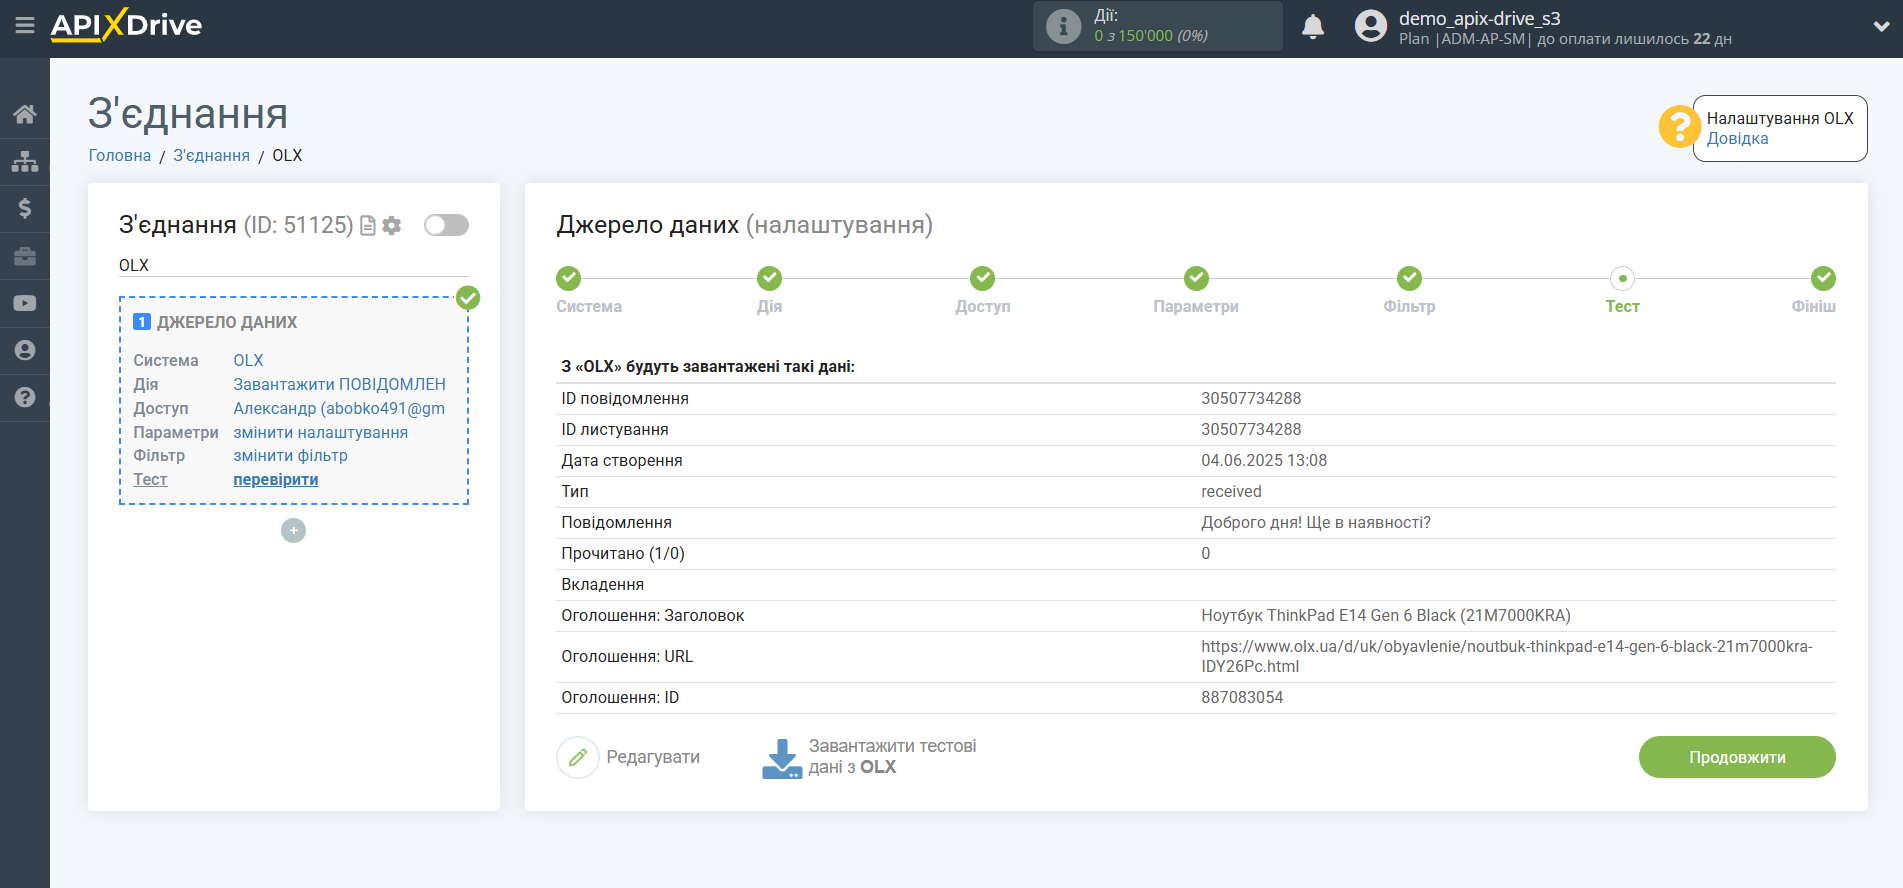Select the current Тест step
This screenshot has width=1903, height=888.
[1622, 278]
